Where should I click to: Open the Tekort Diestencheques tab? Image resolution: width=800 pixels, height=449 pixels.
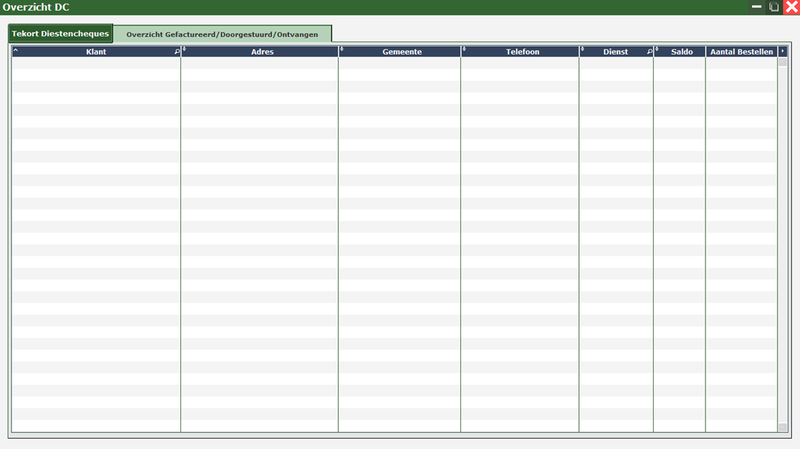click(x=60, y=33)
